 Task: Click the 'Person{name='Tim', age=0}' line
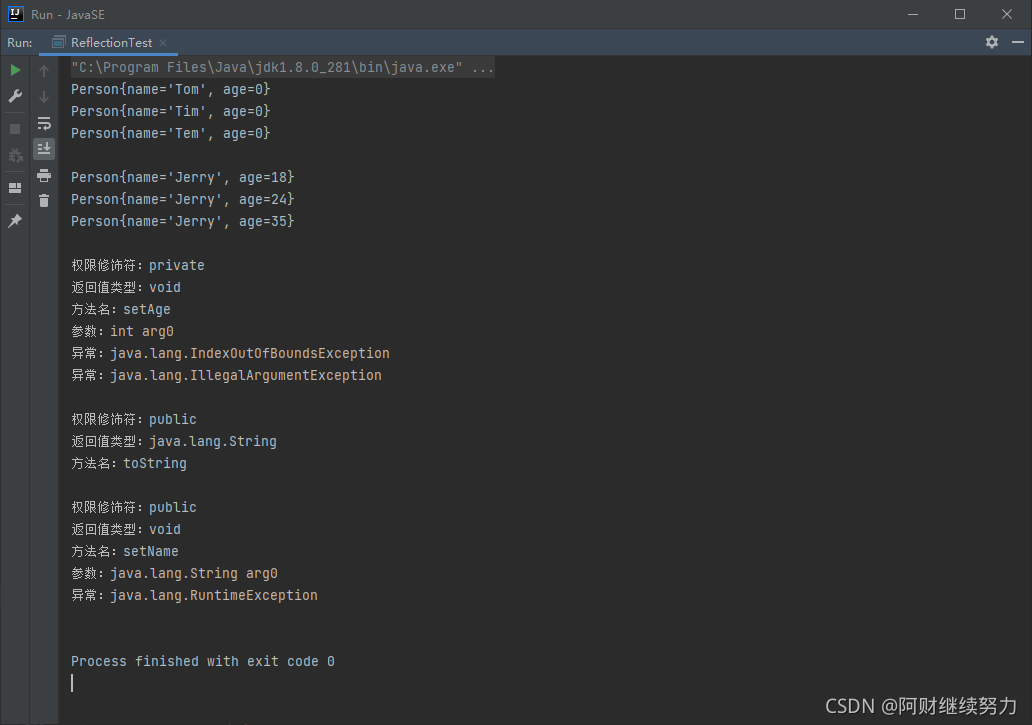click(170, 111)
